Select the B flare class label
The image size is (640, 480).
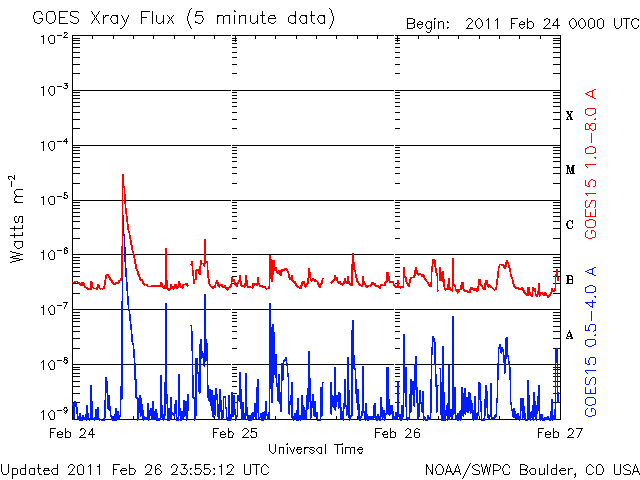[x=570, y=280]
